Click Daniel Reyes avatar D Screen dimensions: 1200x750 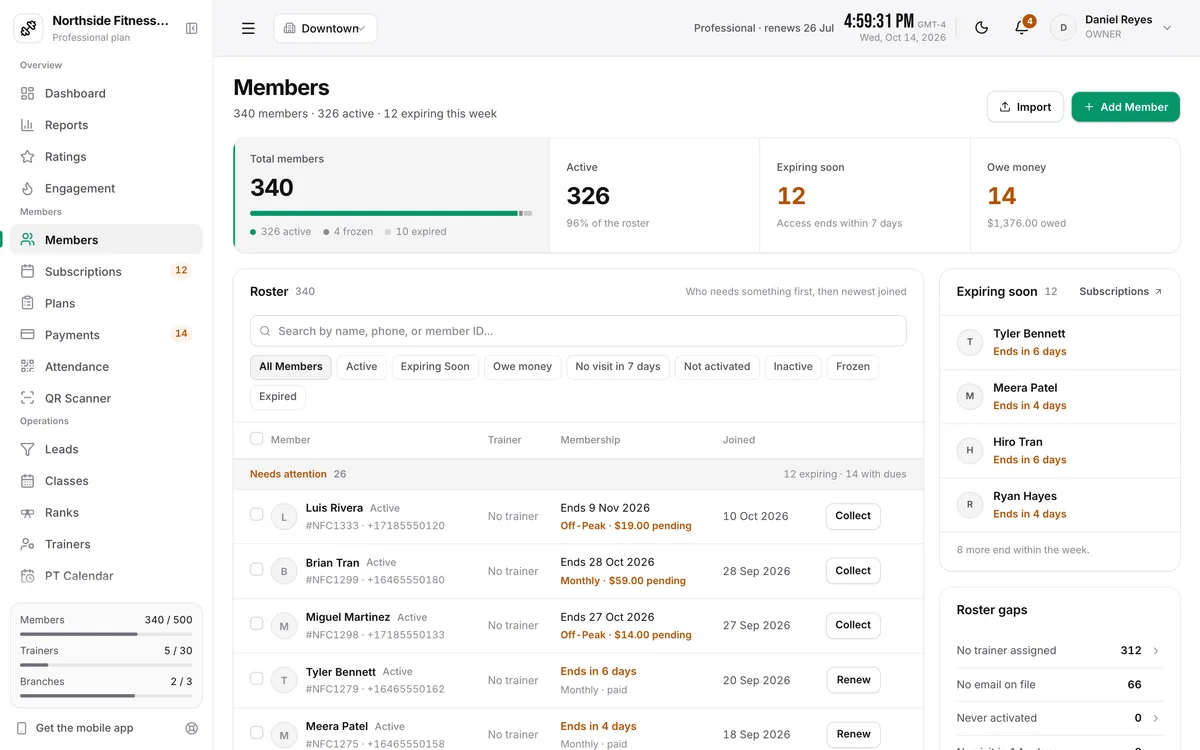[1063, 28]
